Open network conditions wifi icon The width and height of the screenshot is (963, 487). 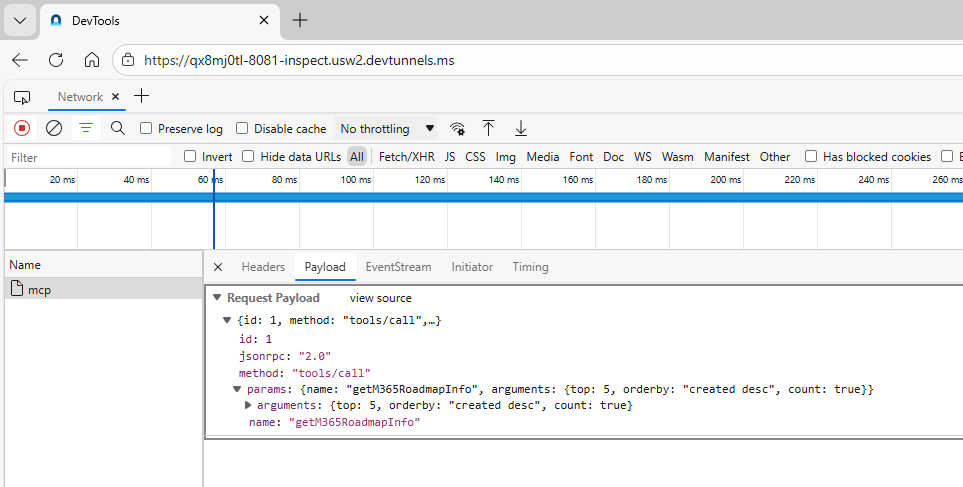point(457,128)
